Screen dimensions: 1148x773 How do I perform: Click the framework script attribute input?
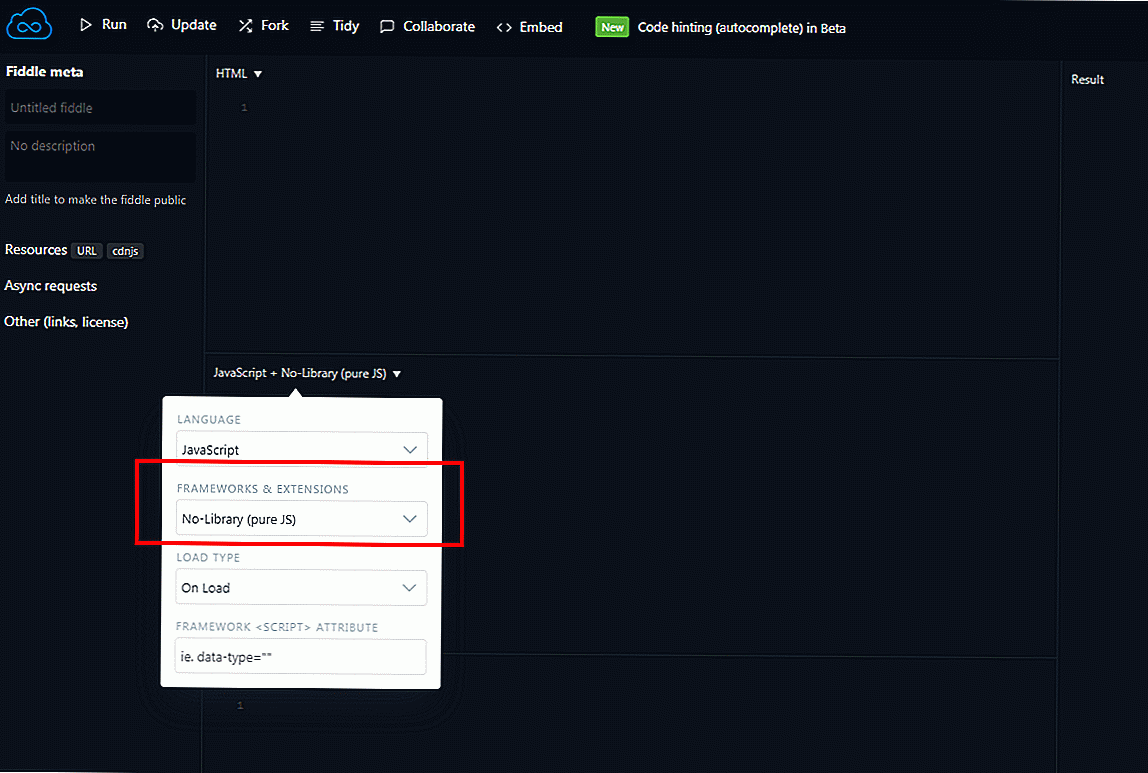pos(301,657)
